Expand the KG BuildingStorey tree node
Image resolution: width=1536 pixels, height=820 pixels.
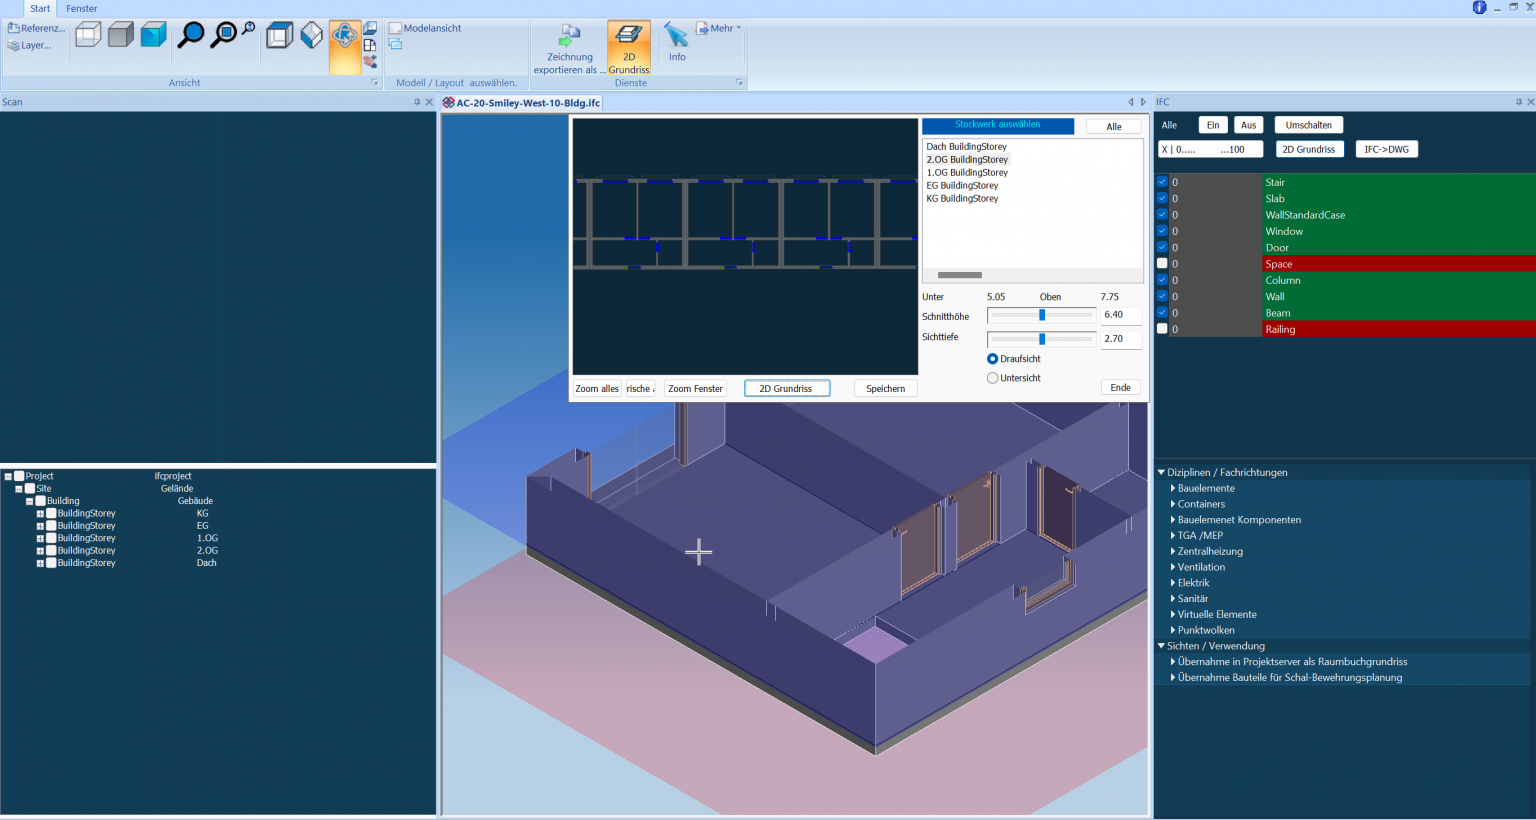(x=40, y=514)
